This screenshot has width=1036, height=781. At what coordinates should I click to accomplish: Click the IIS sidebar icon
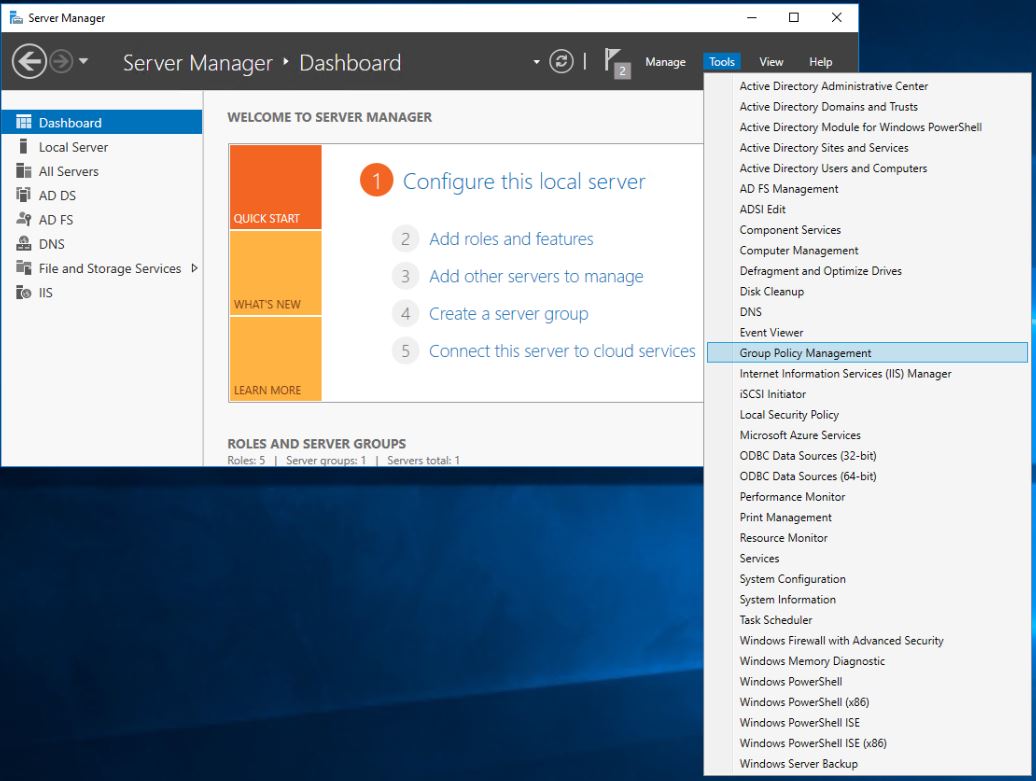click(23, 293)
